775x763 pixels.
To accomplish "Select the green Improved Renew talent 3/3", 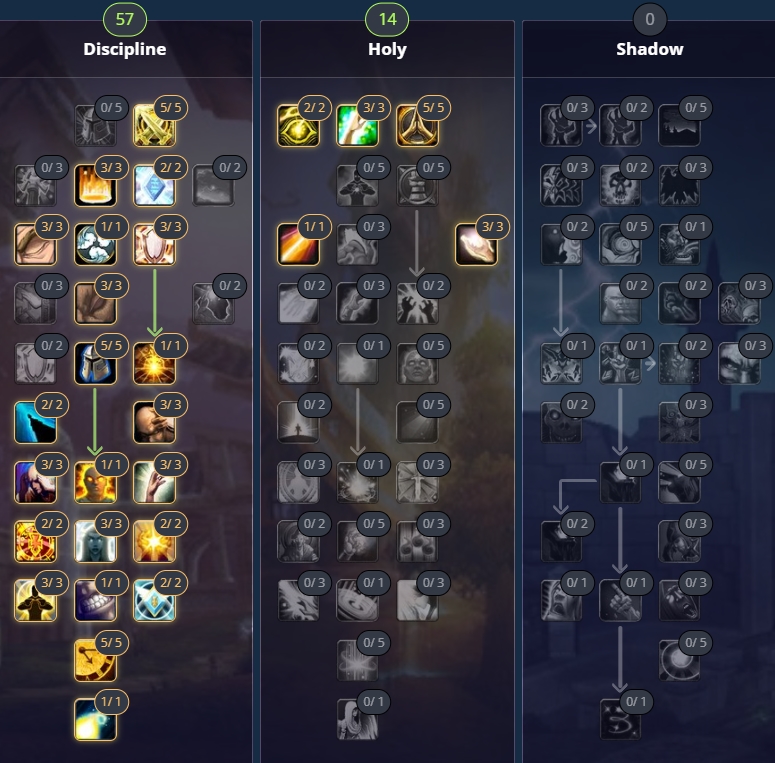I will tap(357, 125).
